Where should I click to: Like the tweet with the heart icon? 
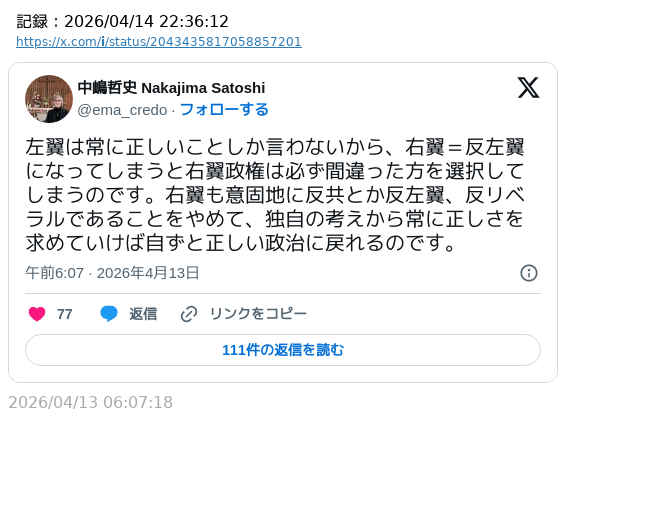37,314
